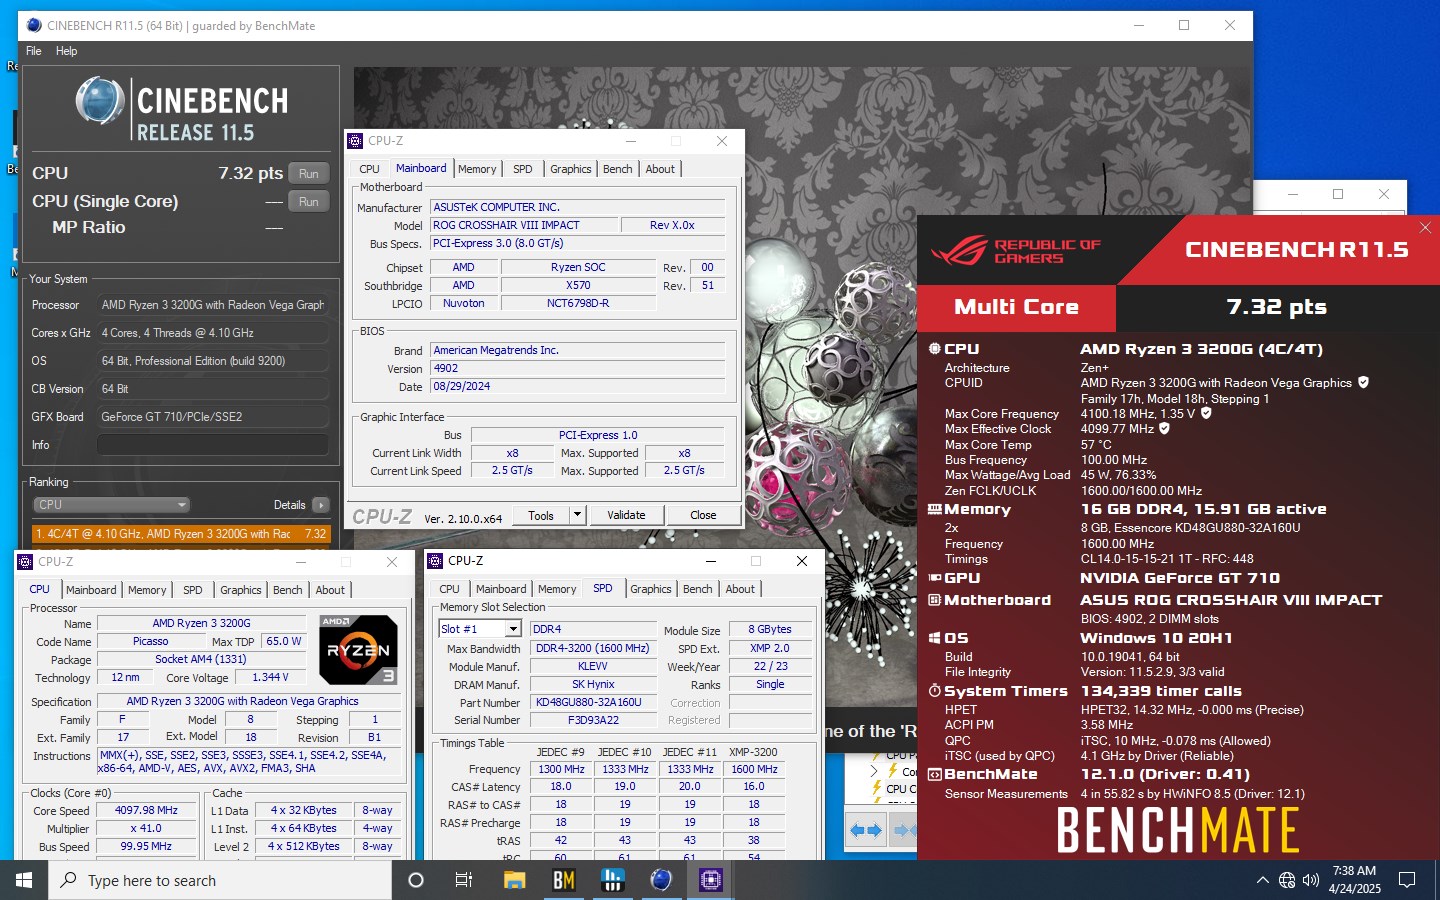Click the Processor CPU-Z window title icon
Image resolution: width=1440 pixels, height=900 pixels.
click(26, 562)
